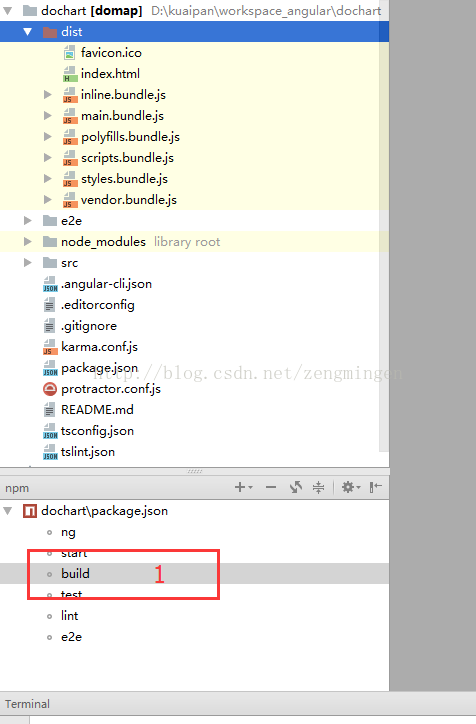Screen dimensions: 476x724
Task: Click the index.html file icon
Action: 69,74
